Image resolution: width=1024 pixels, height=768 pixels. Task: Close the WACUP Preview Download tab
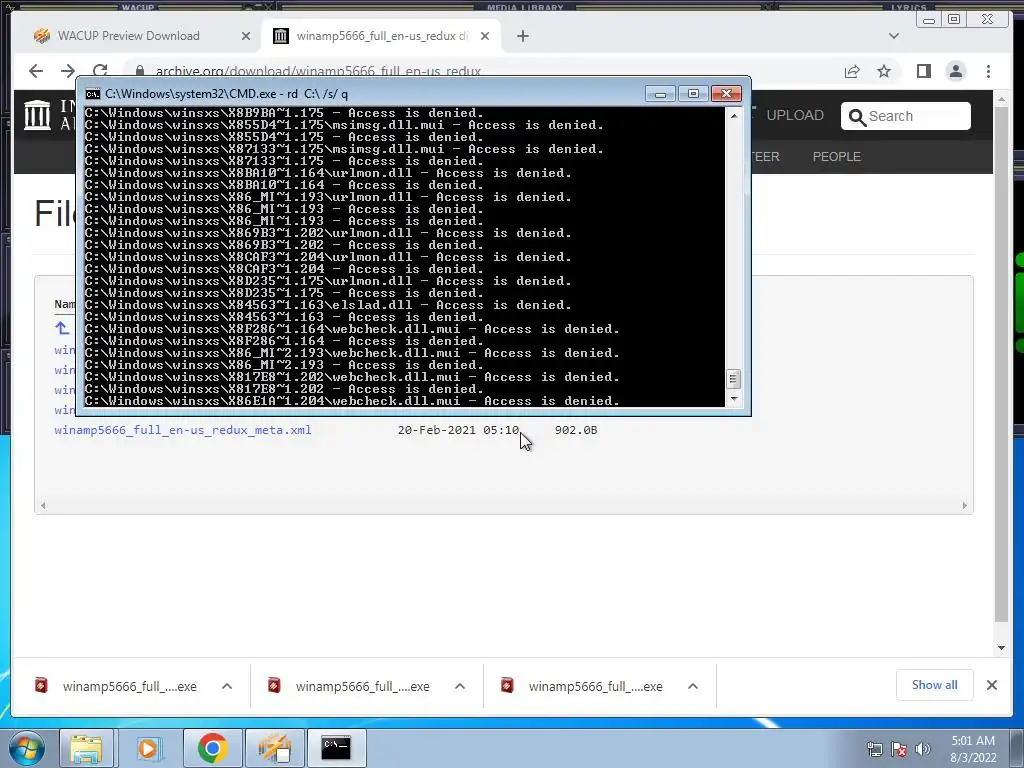246,36
